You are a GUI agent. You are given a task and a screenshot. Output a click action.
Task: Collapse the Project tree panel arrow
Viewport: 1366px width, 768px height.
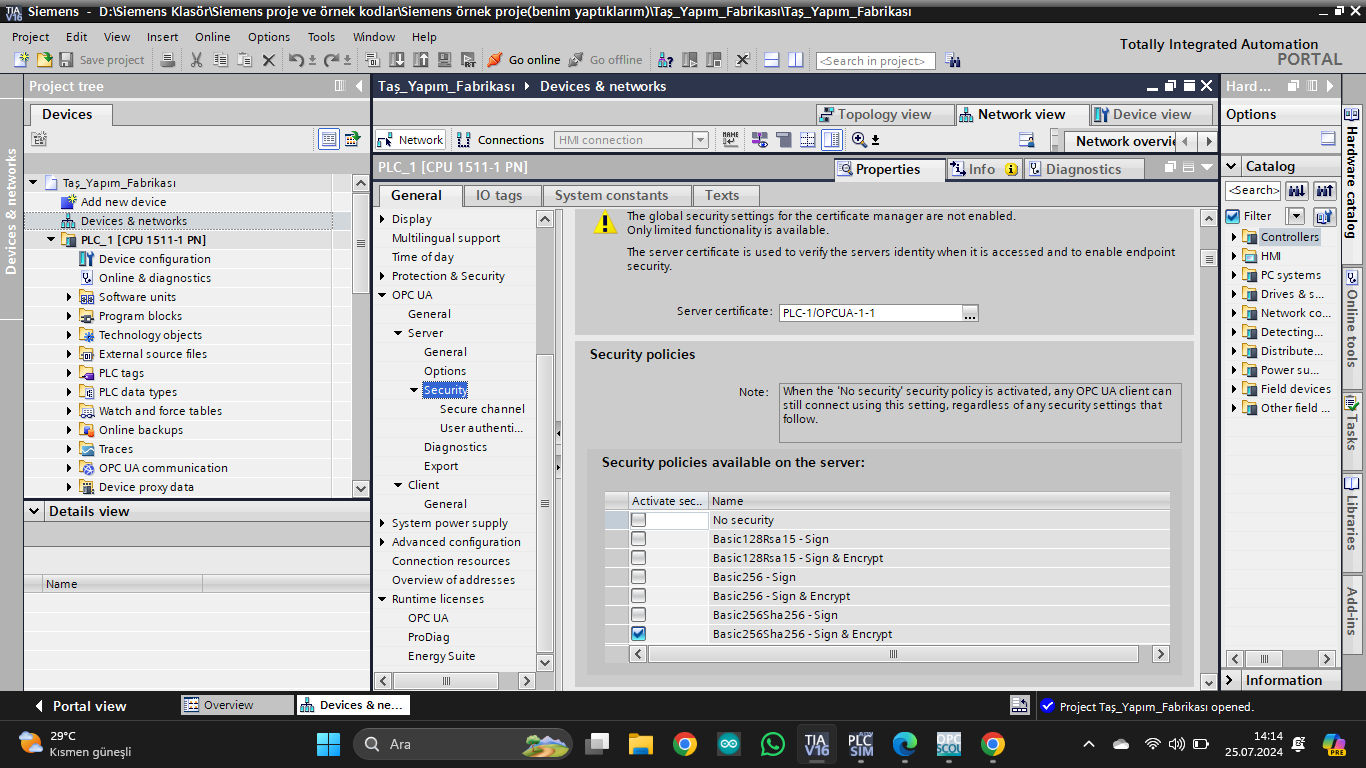[x=359, y=86]
